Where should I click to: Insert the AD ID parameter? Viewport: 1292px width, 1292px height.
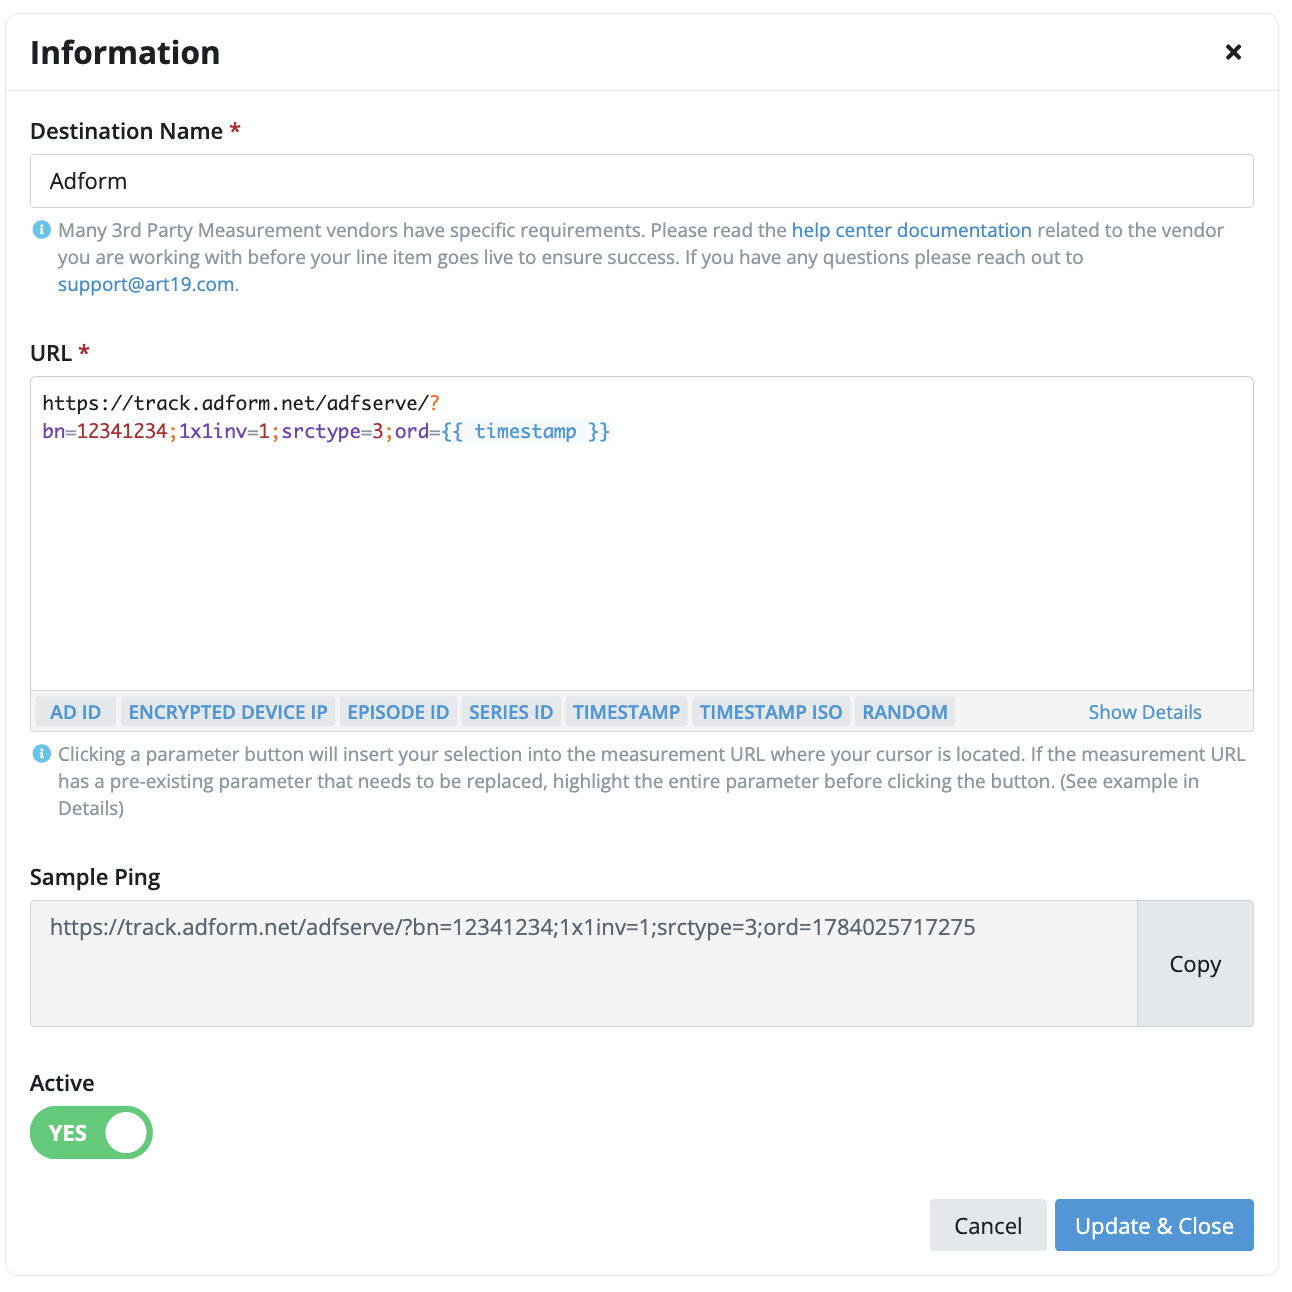(76, 712)
